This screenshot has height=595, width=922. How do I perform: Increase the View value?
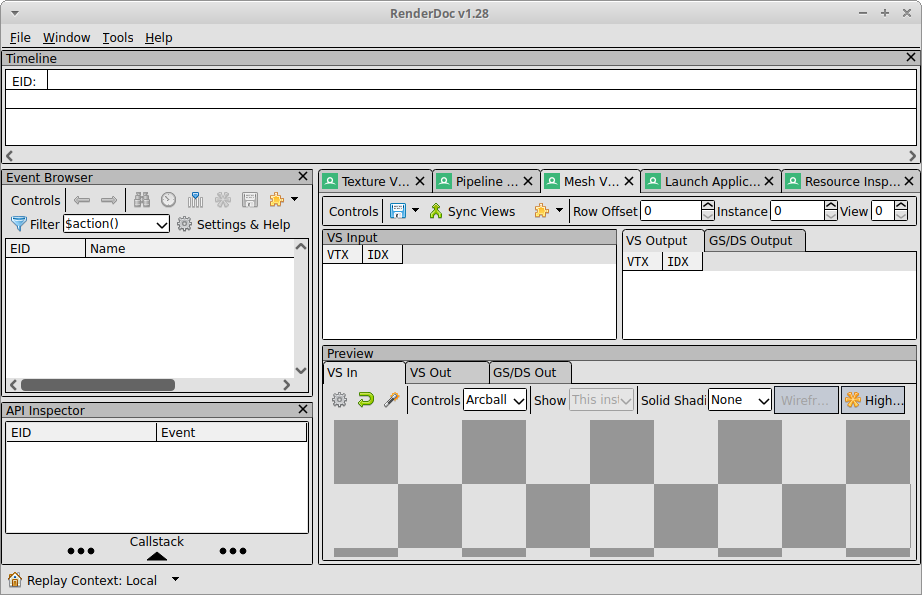point(901,206)
